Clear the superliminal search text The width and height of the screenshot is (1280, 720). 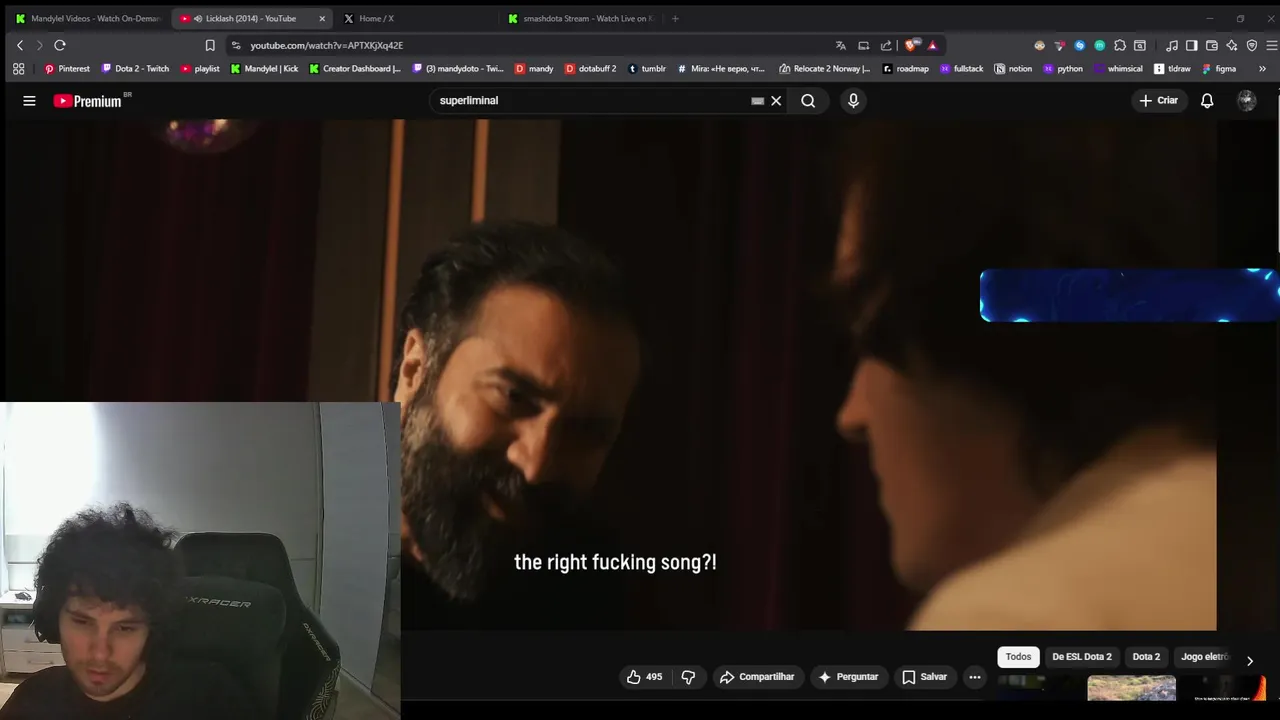[776, 100]
